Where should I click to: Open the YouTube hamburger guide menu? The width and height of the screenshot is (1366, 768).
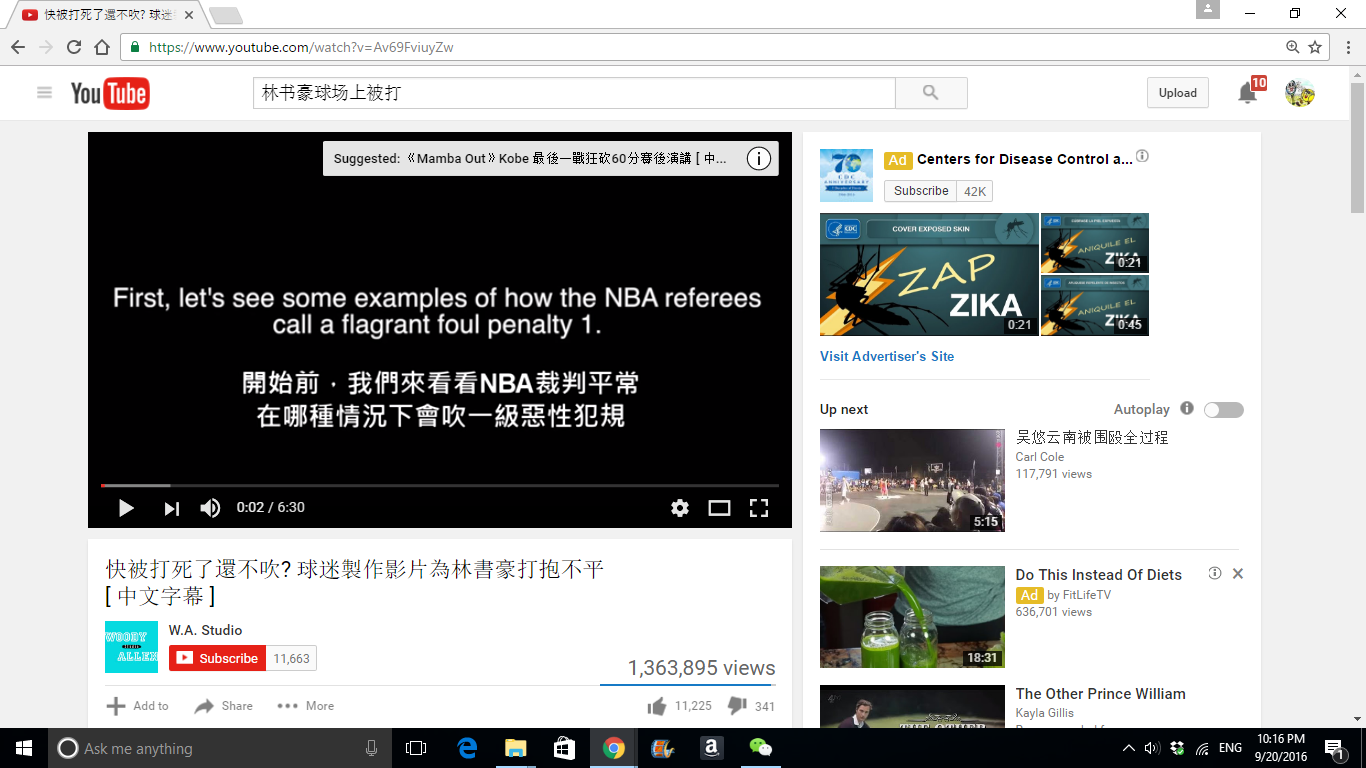coord(44,93)
